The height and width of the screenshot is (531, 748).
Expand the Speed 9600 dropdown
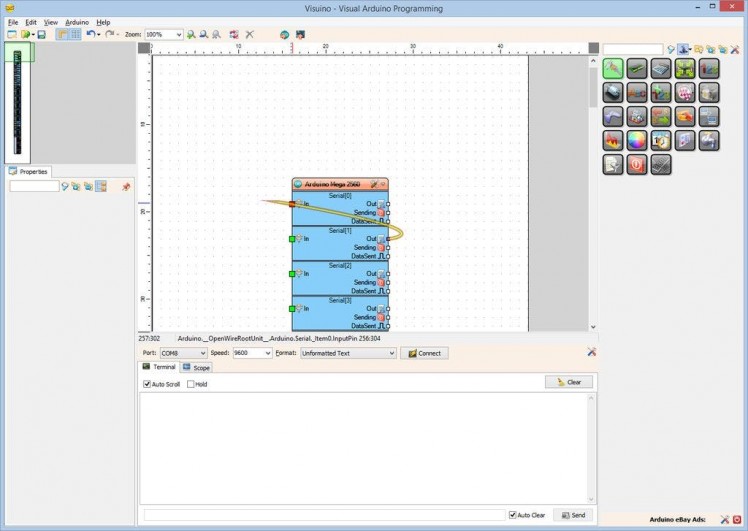click(x=252, y=353)
